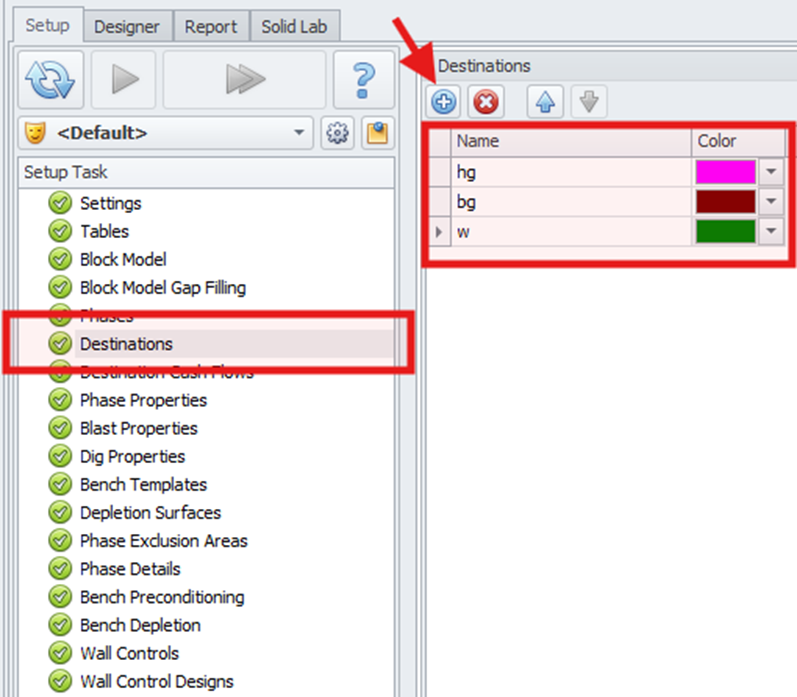797x697 pixels.
Task: Open the Solid Lab tab
Action: tap(294, 27)
